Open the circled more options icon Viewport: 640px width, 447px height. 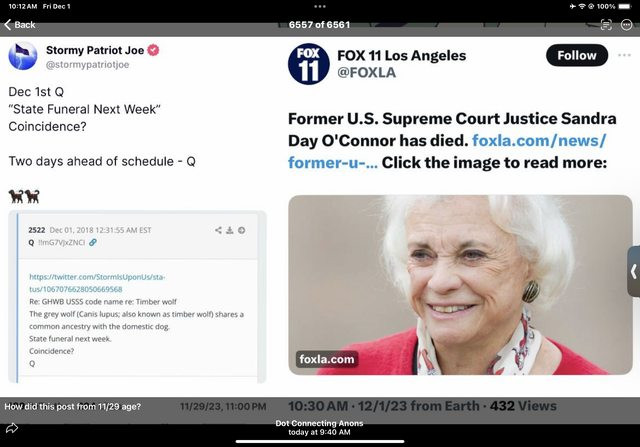(626, 25)
